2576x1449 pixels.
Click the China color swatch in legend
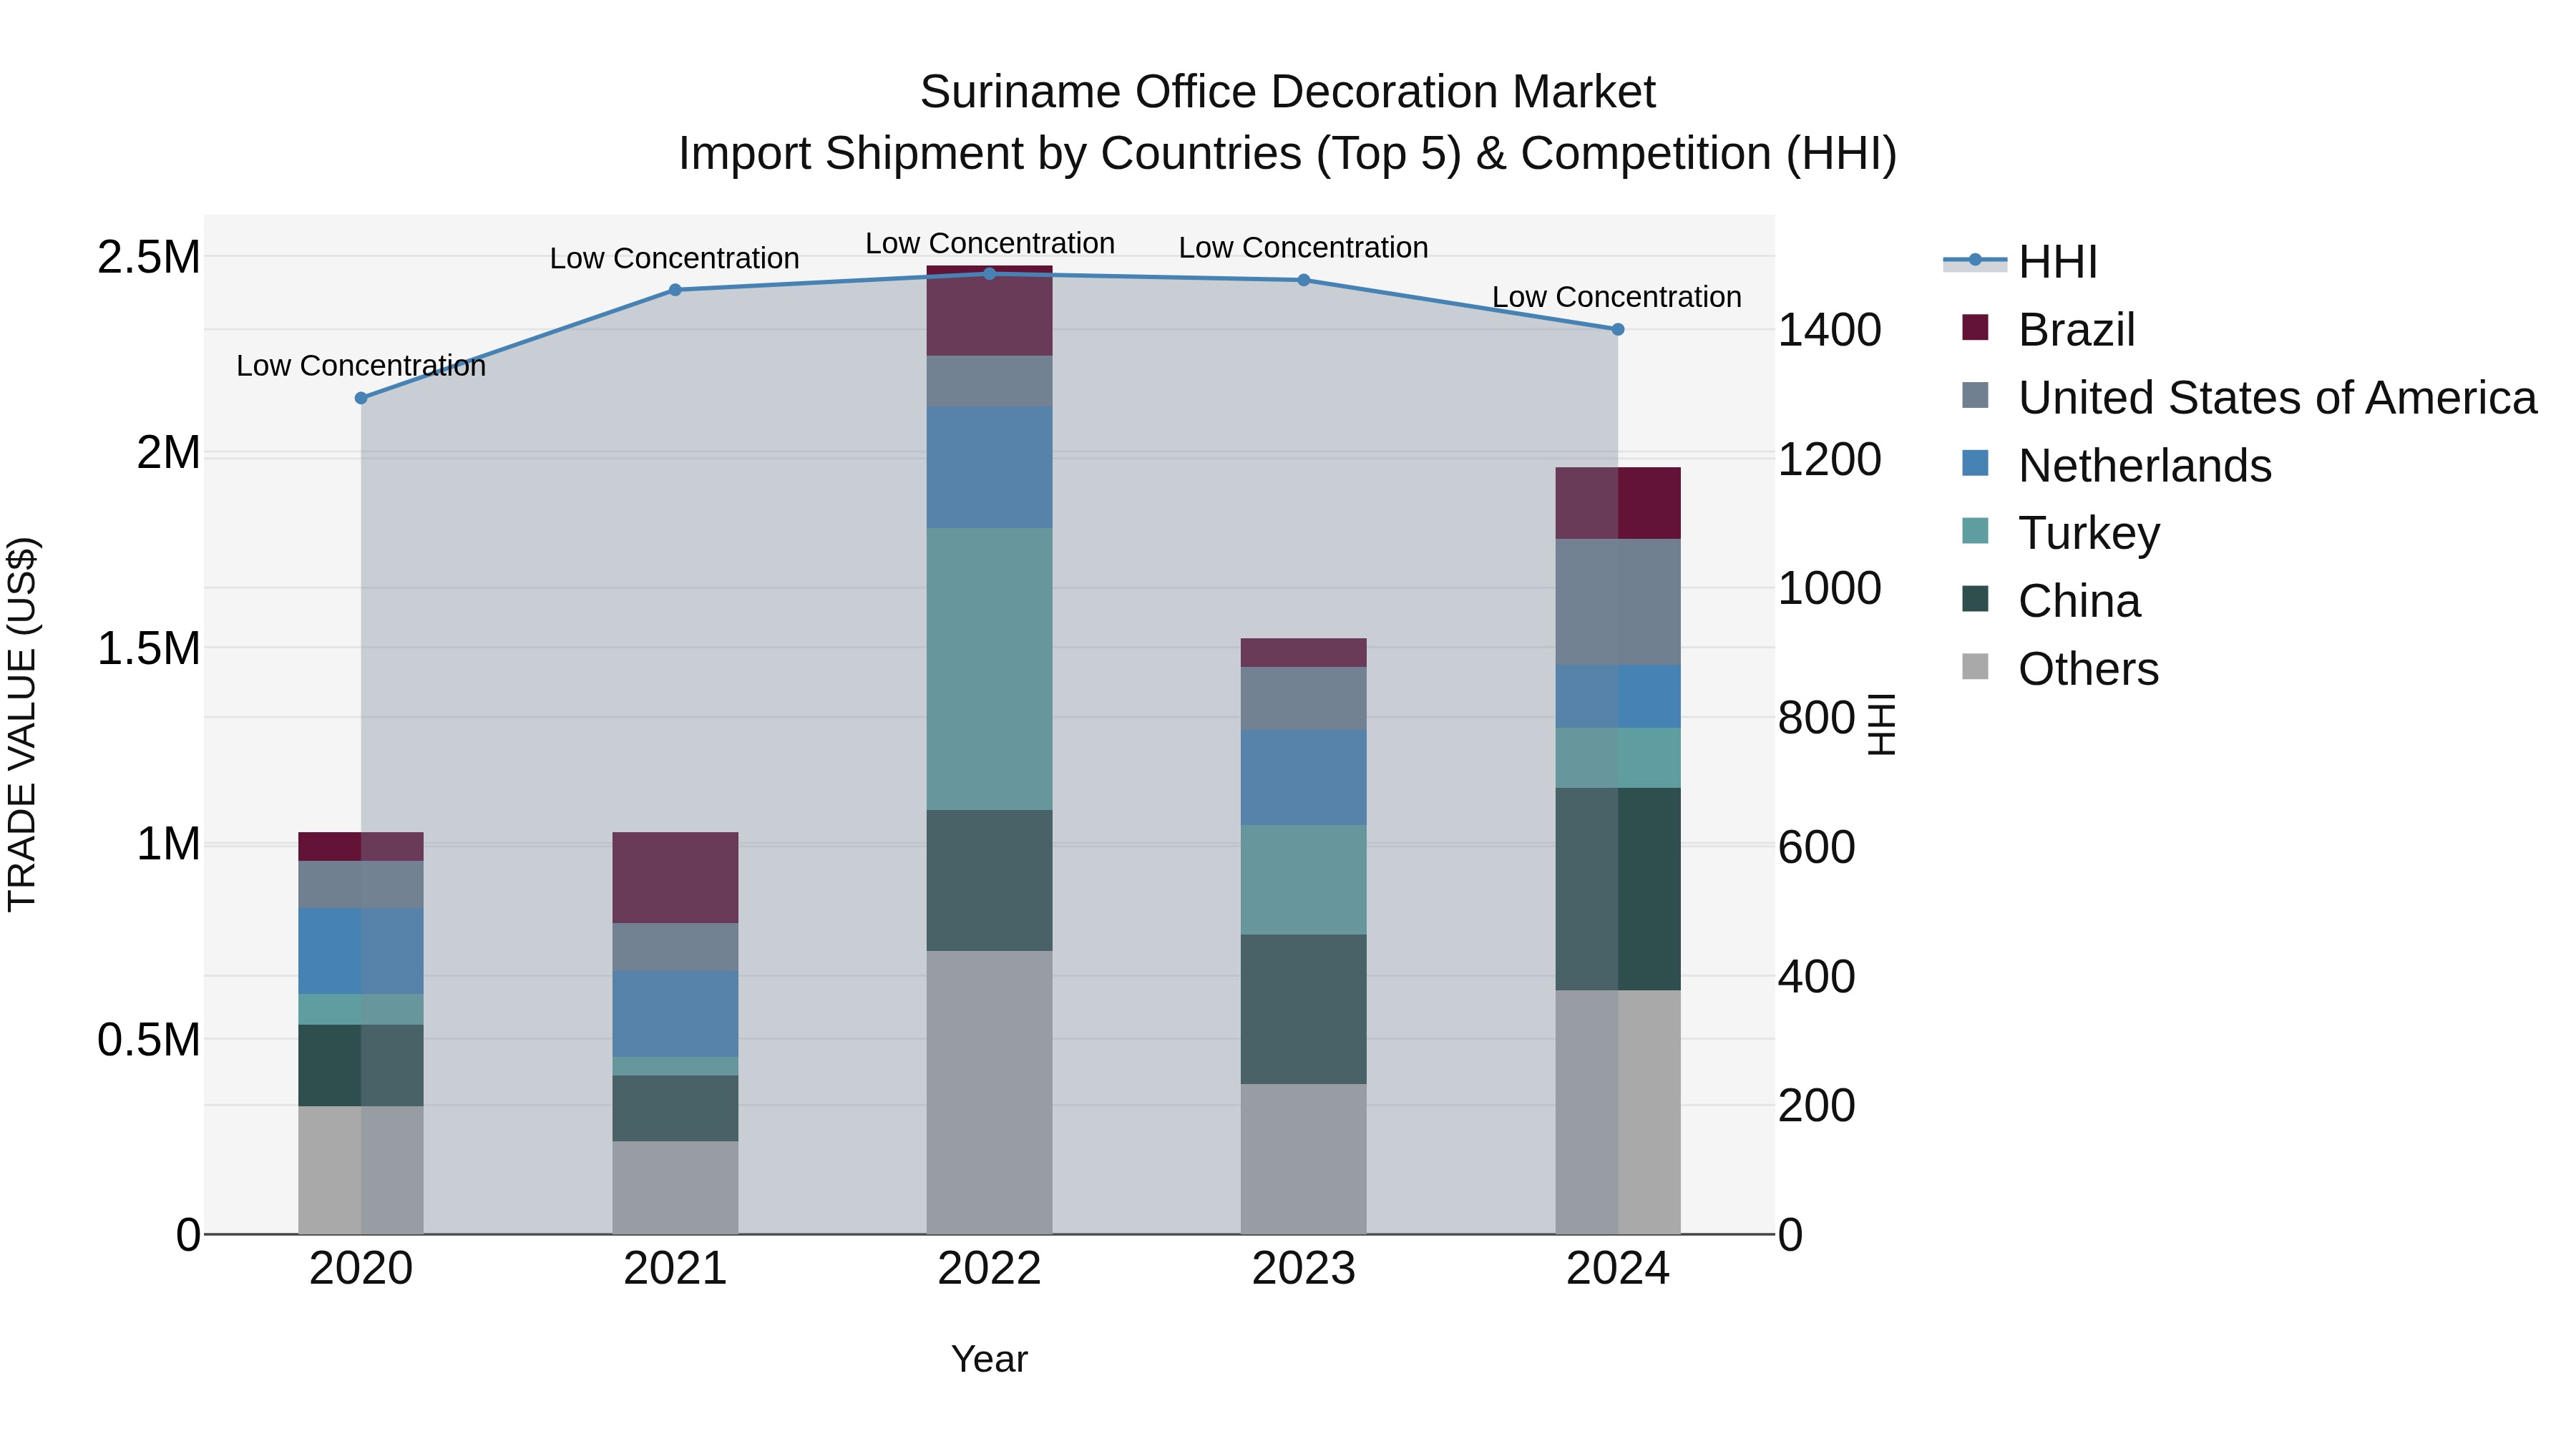(x=1975, y=599)
